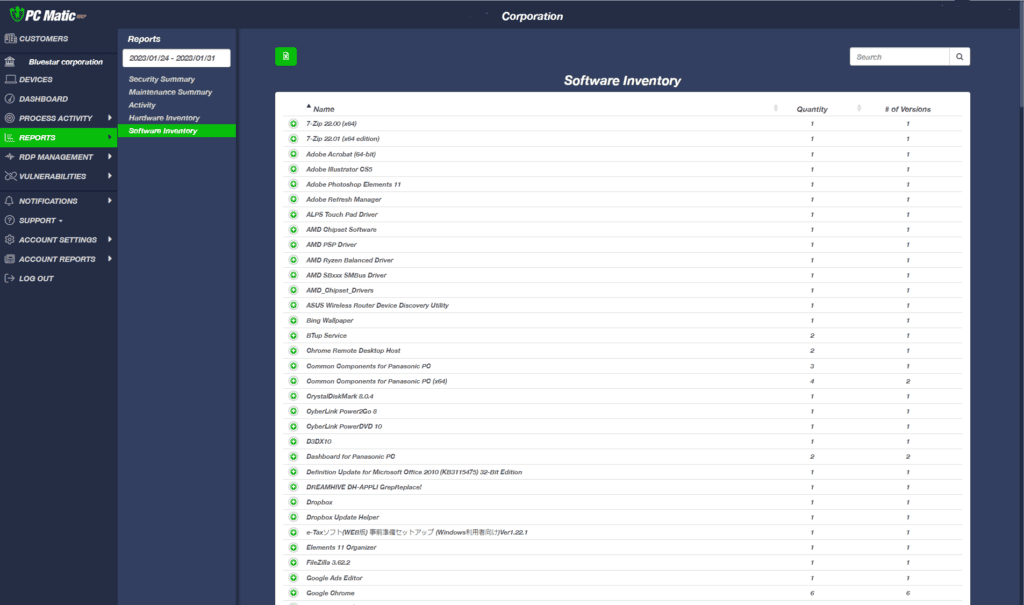This screenshot has height=605, width=1024.
Task: Expand the Process Activity submenu arrow
Action: [x=110, y=118]
